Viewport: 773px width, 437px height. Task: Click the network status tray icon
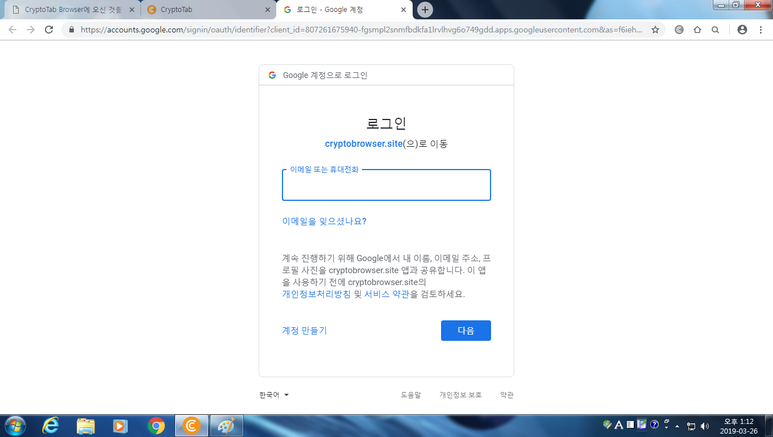click(691, 426)
